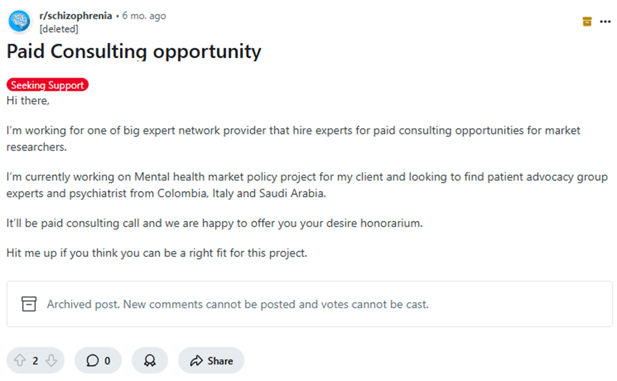Click the Hit me up closing sentence
Screen dimensions: 617x381
[157, 253]
